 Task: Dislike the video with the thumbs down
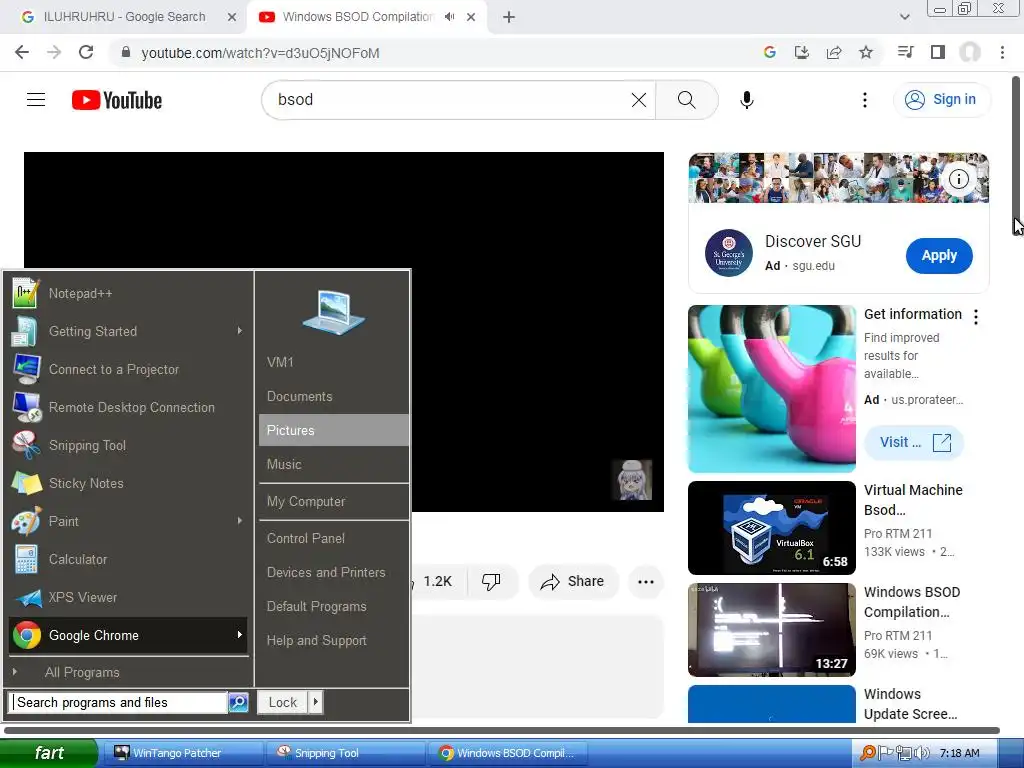tap(491, 581)
